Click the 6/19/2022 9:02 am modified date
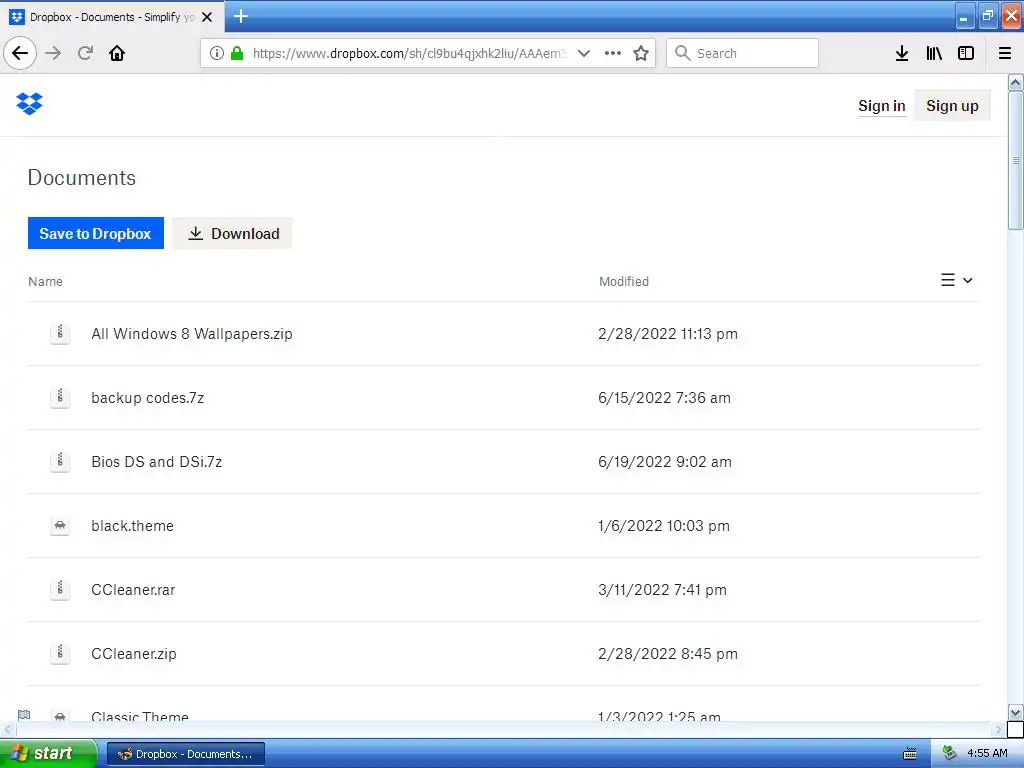Viewport: 1024px width, 768px height. click(665, 462)
